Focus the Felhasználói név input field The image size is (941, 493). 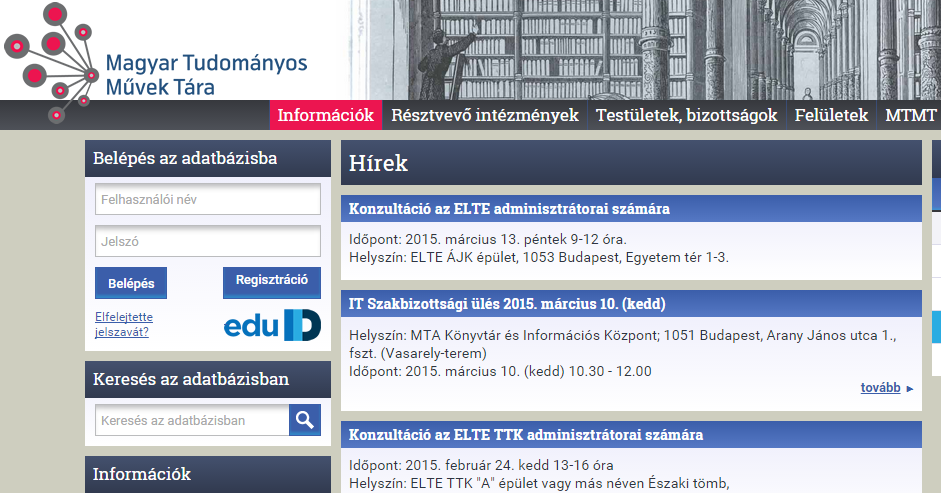pos(208,199)
